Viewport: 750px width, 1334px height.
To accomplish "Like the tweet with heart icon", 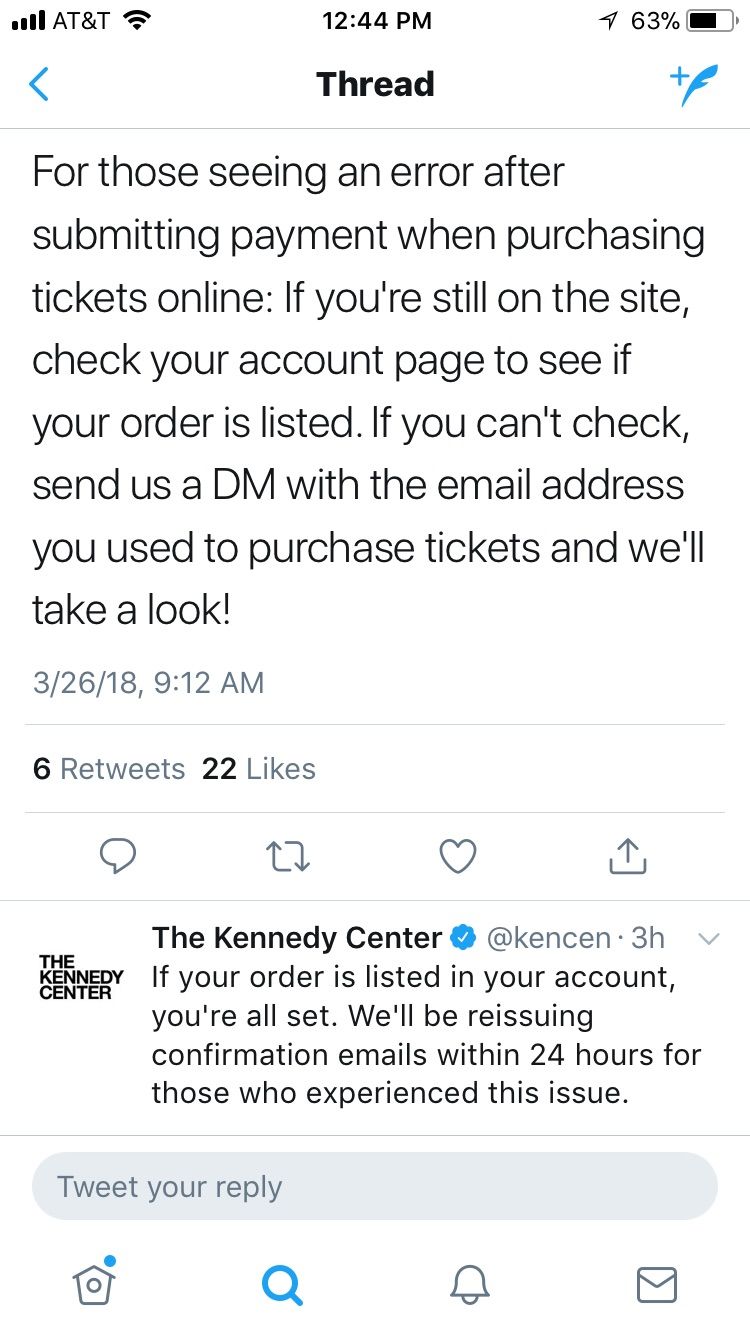I will (458, 855).
